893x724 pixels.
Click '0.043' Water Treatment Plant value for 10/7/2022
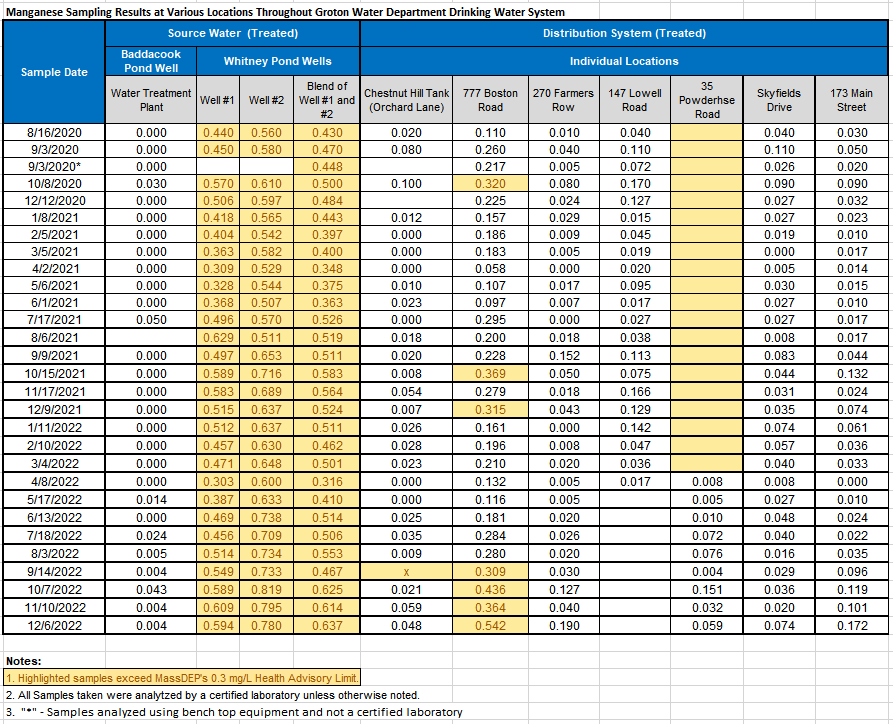(151, 590)
